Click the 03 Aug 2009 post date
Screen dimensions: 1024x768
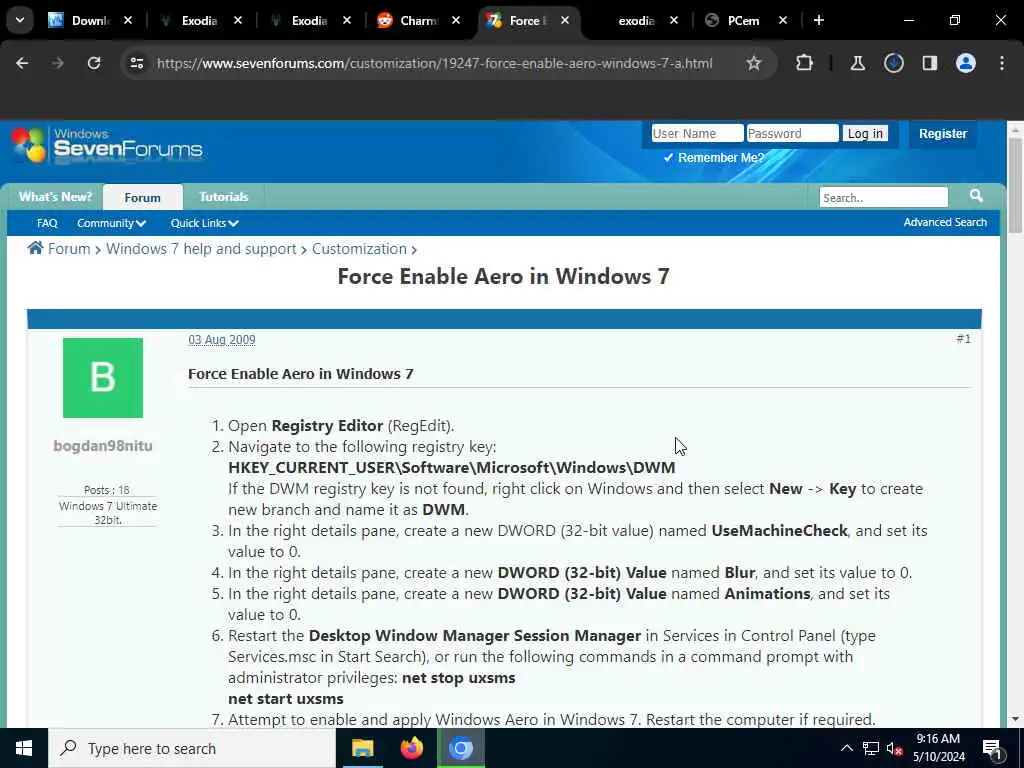(x=221, y=340)
